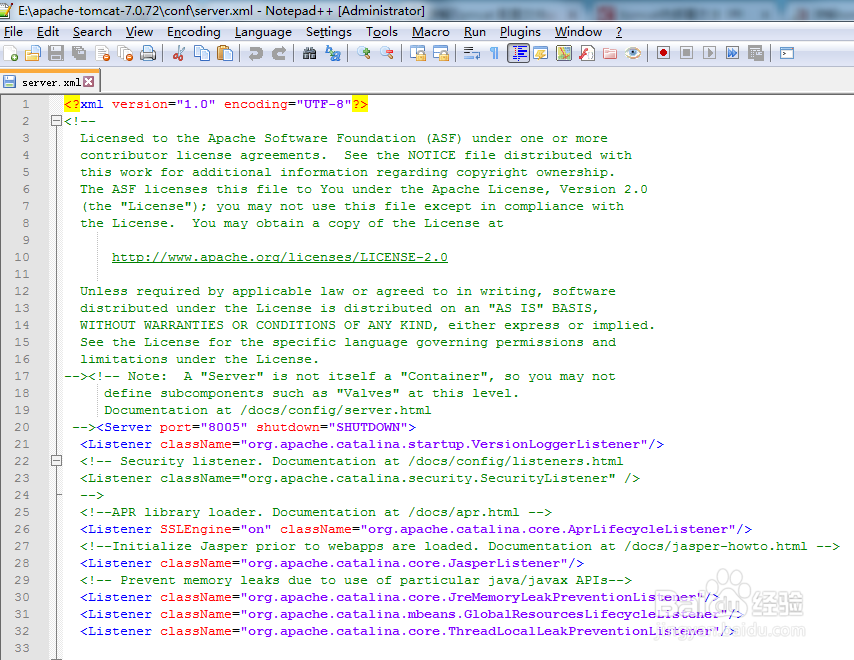Screen dimensions: 854x660
Task: Click the VersionLoggerListener class name on line 21
Action: (556, 444)
